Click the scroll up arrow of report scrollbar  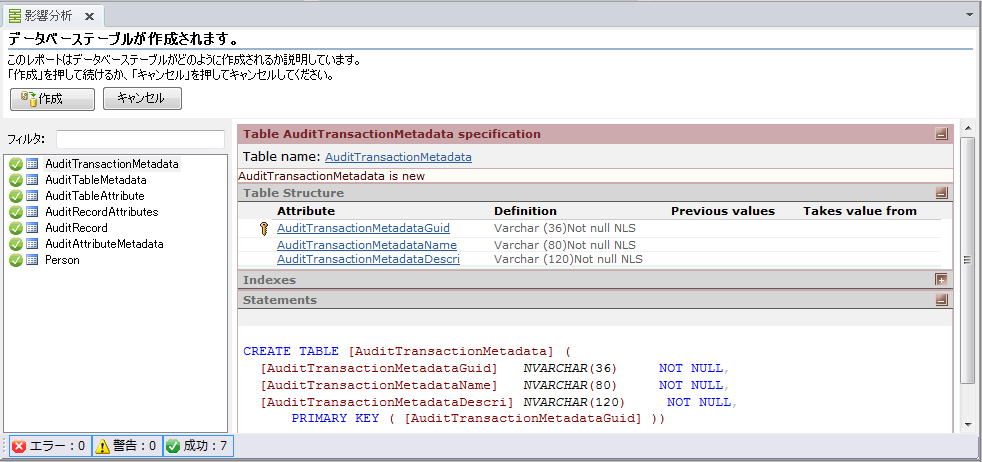coord(967,129)
